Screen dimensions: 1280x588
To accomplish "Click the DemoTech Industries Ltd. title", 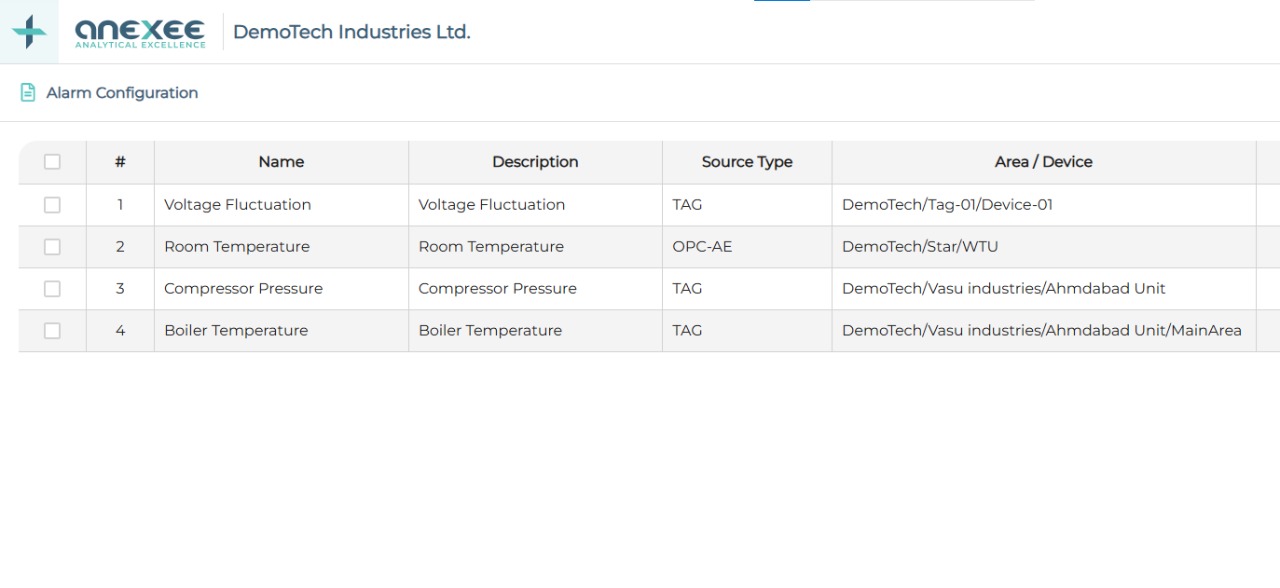I will pyautogui.click(x=351, y=32).
